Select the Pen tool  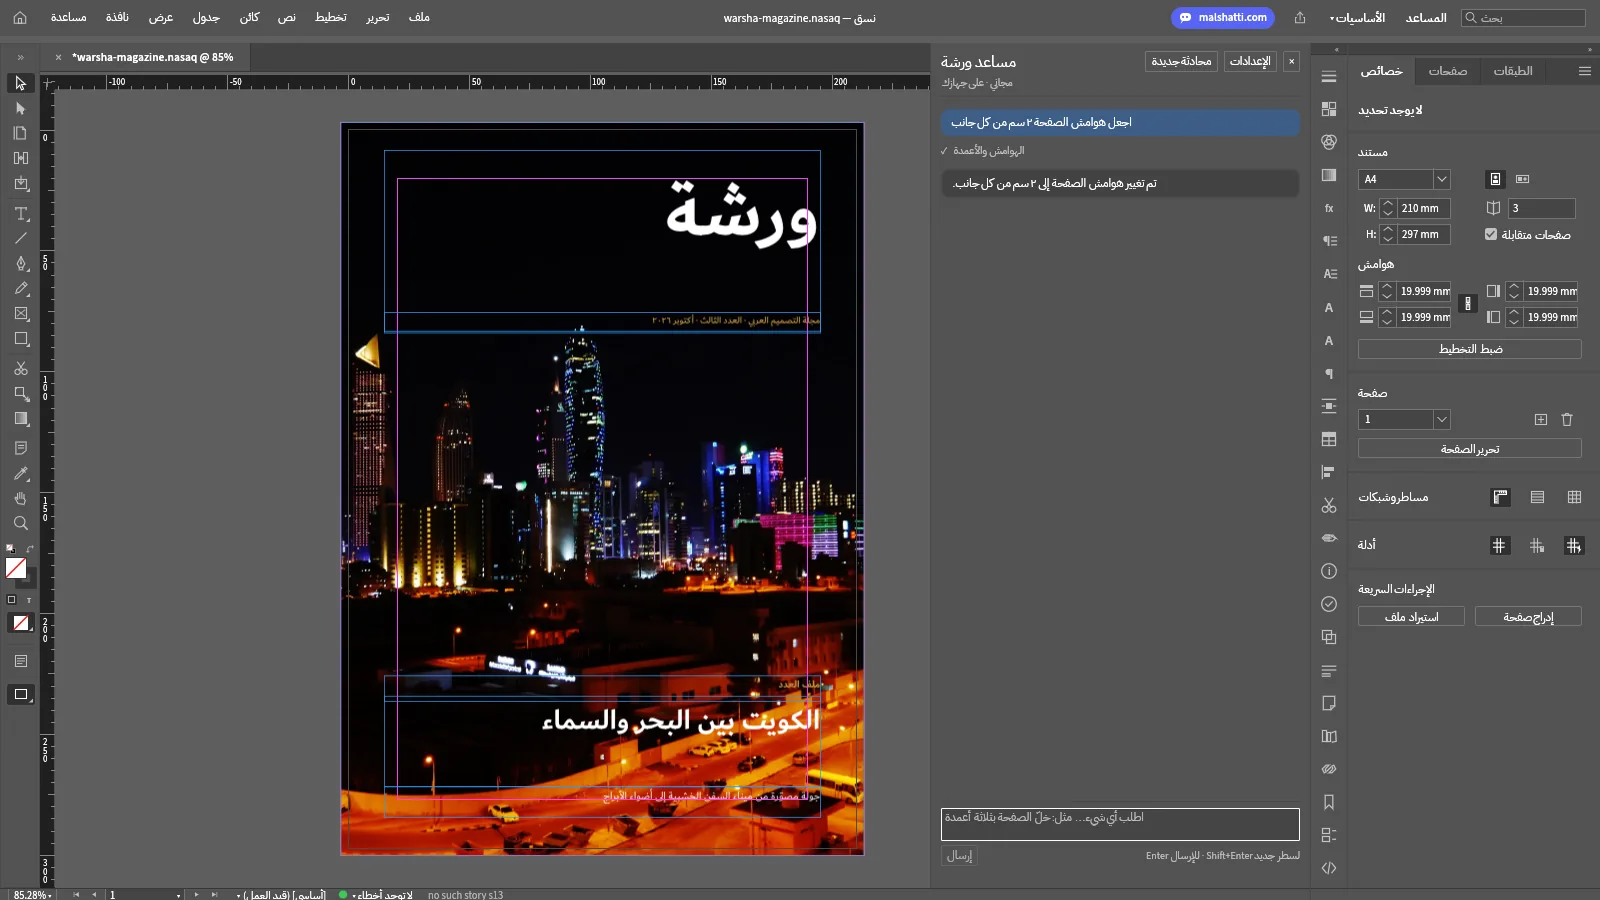pyautogui.click(x=20, y=263)
